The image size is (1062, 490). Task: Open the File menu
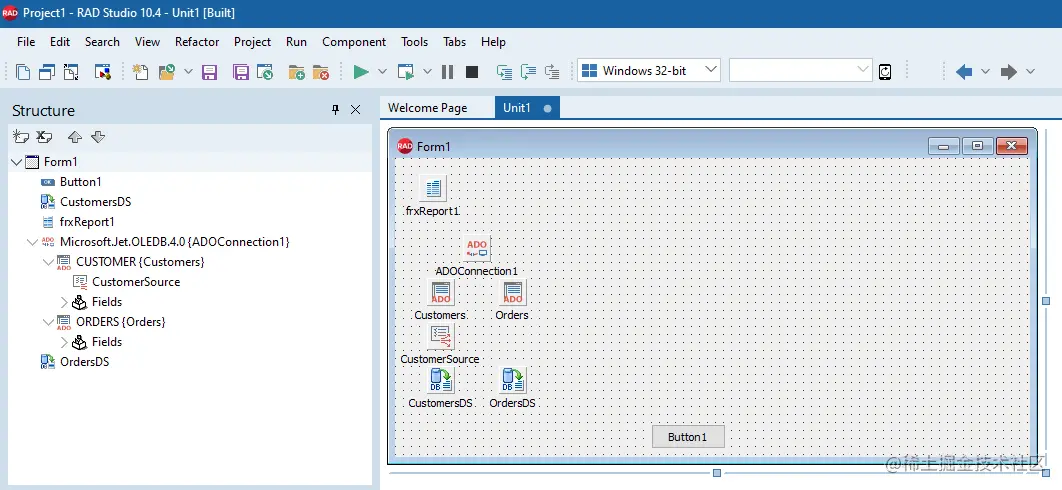pos(26,42)
